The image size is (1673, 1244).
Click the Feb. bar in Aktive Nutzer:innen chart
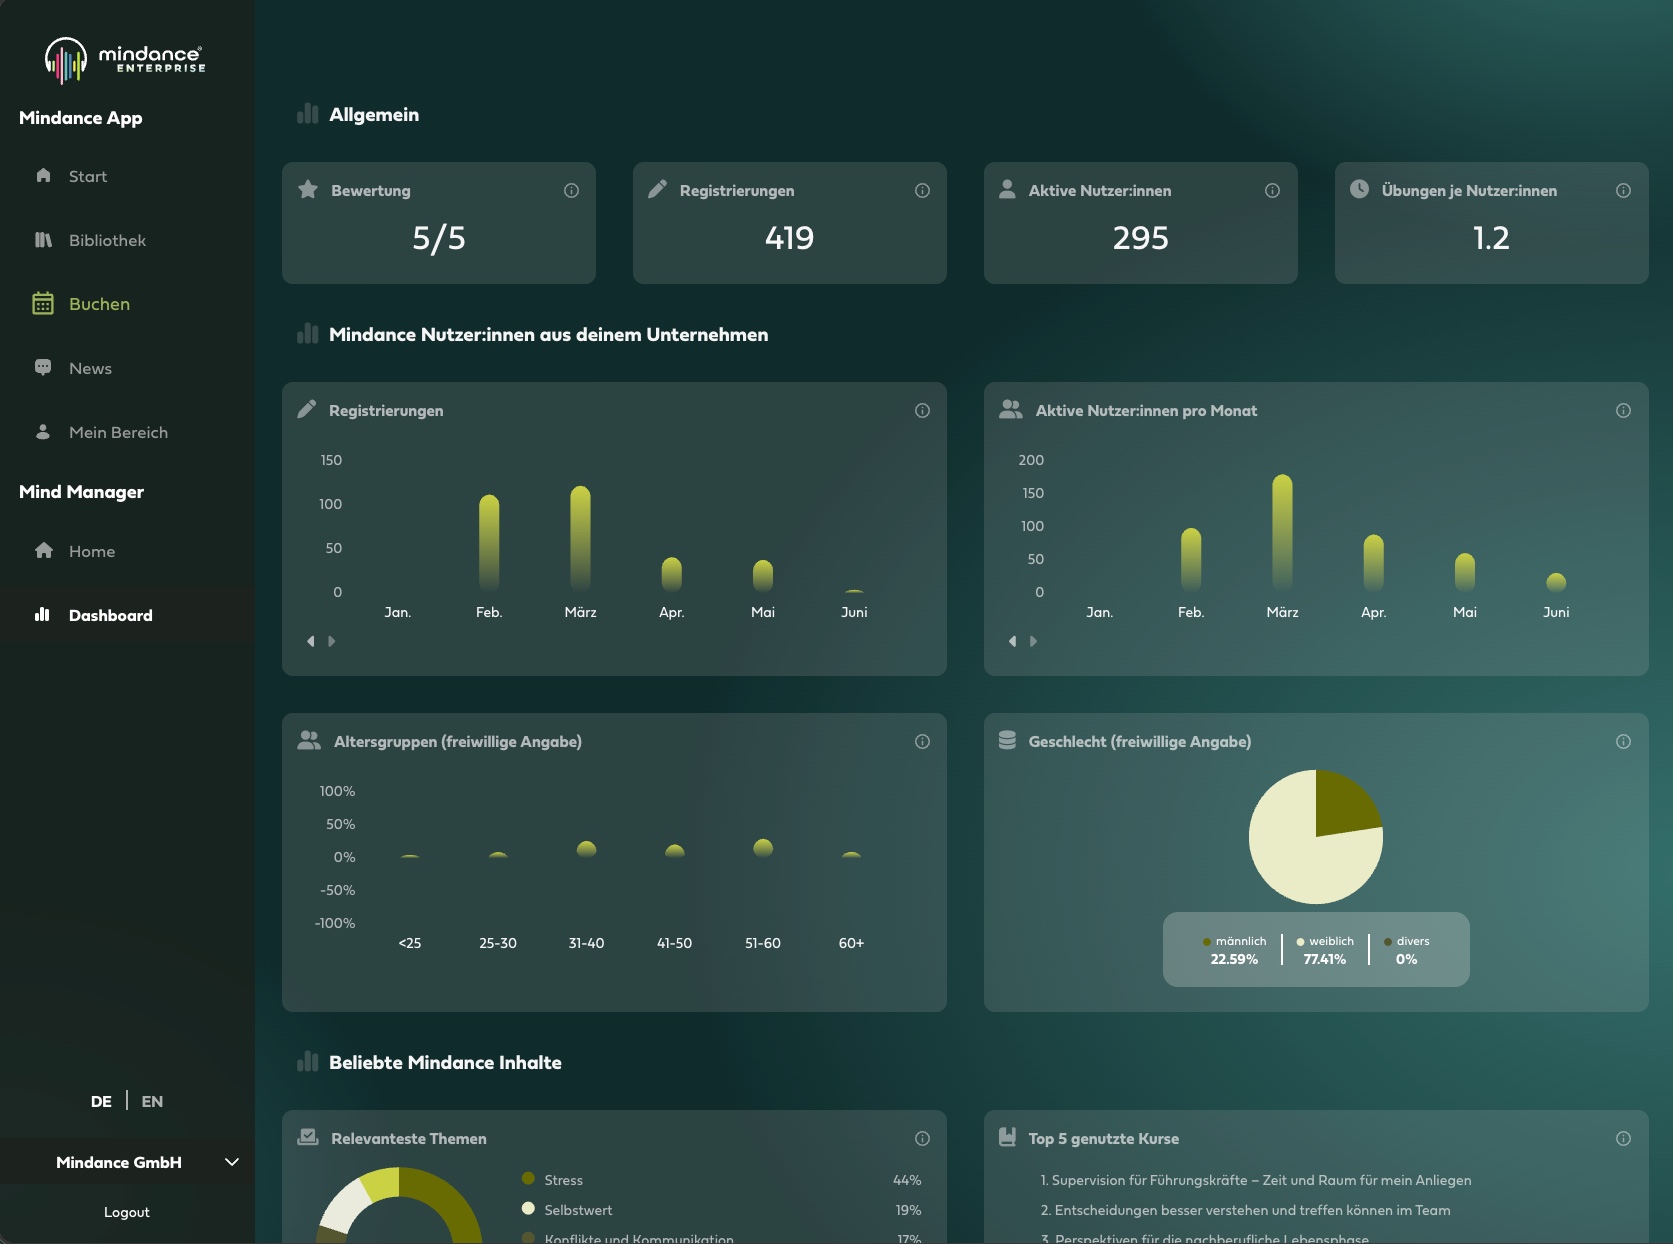pyautogui.click(x=1191, y=560)
